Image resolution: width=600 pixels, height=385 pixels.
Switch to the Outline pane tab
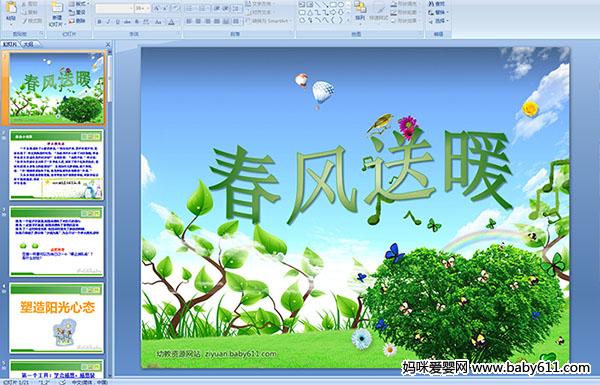29,44
